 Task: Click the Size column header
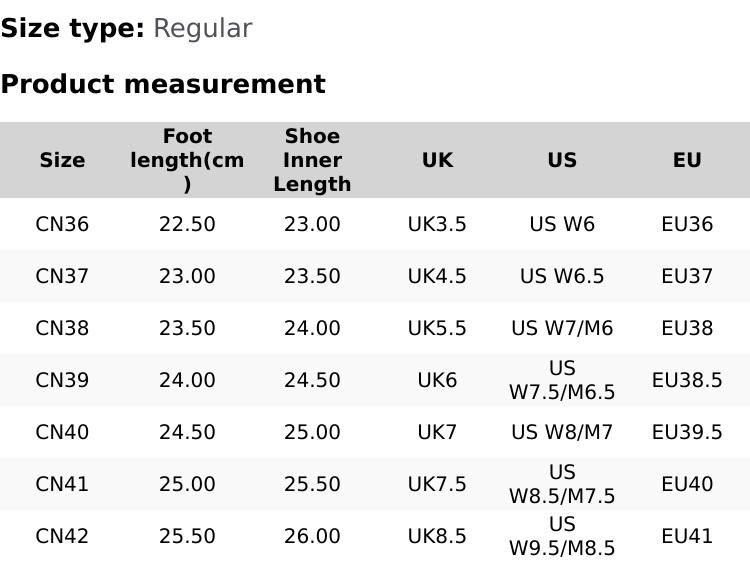[62, 160]
